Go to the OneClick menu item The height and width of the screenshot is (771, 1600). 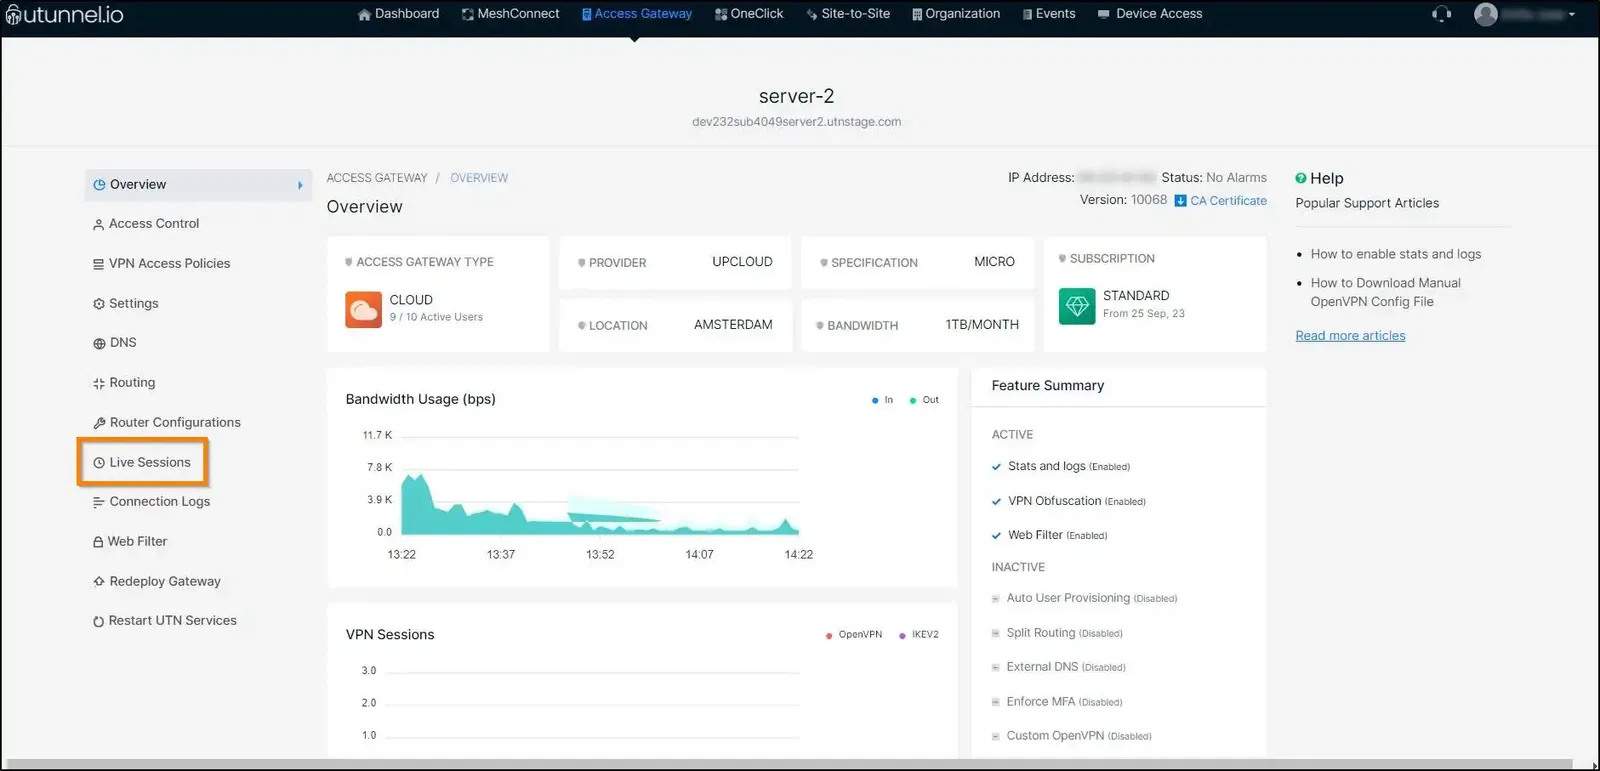pyautogui.click(x=749, y=14)
